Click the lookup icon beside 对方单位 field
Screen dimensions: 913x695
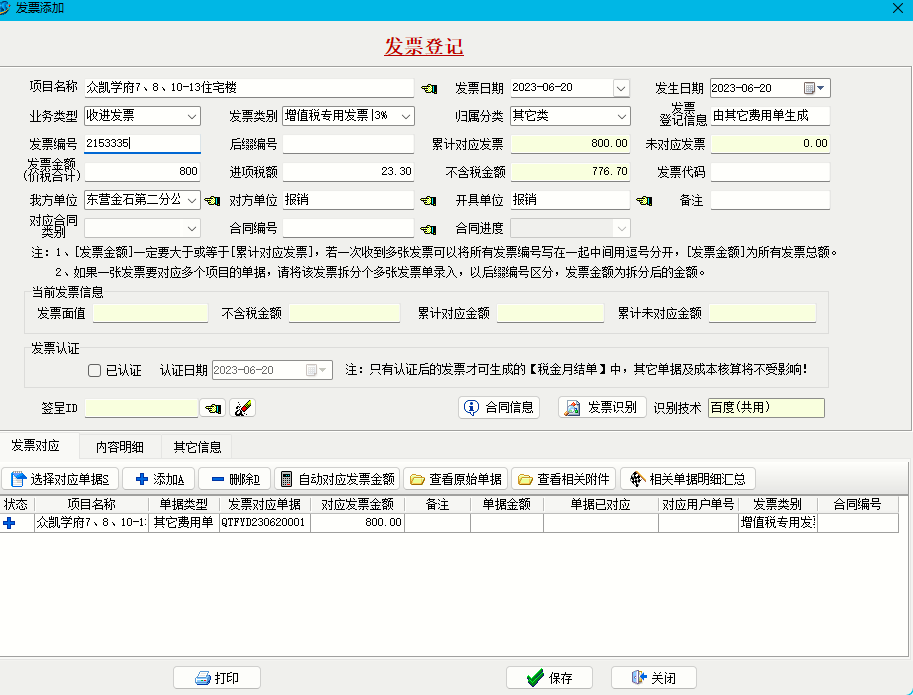pyautogui.click(x=429, y=200)
